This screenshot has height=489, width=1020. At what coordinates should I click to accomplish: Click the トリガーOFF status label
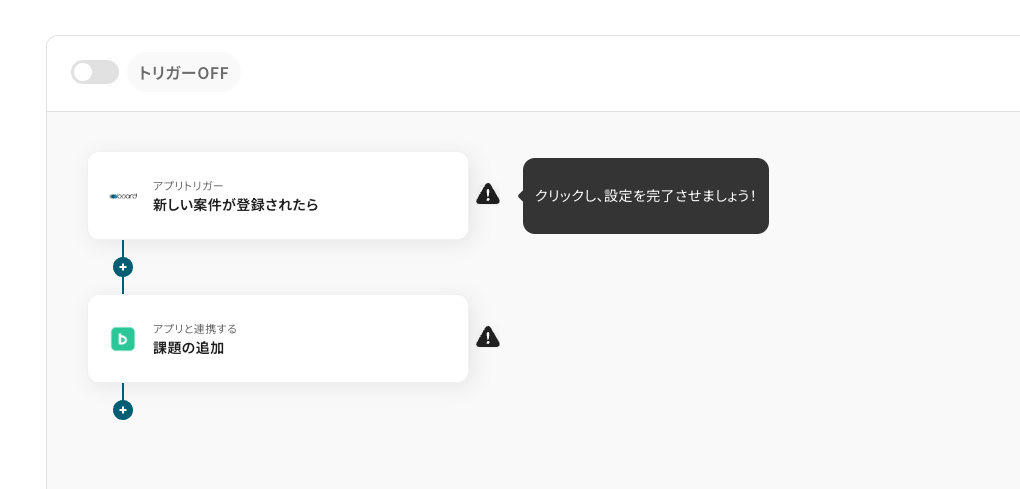[184, 73]
